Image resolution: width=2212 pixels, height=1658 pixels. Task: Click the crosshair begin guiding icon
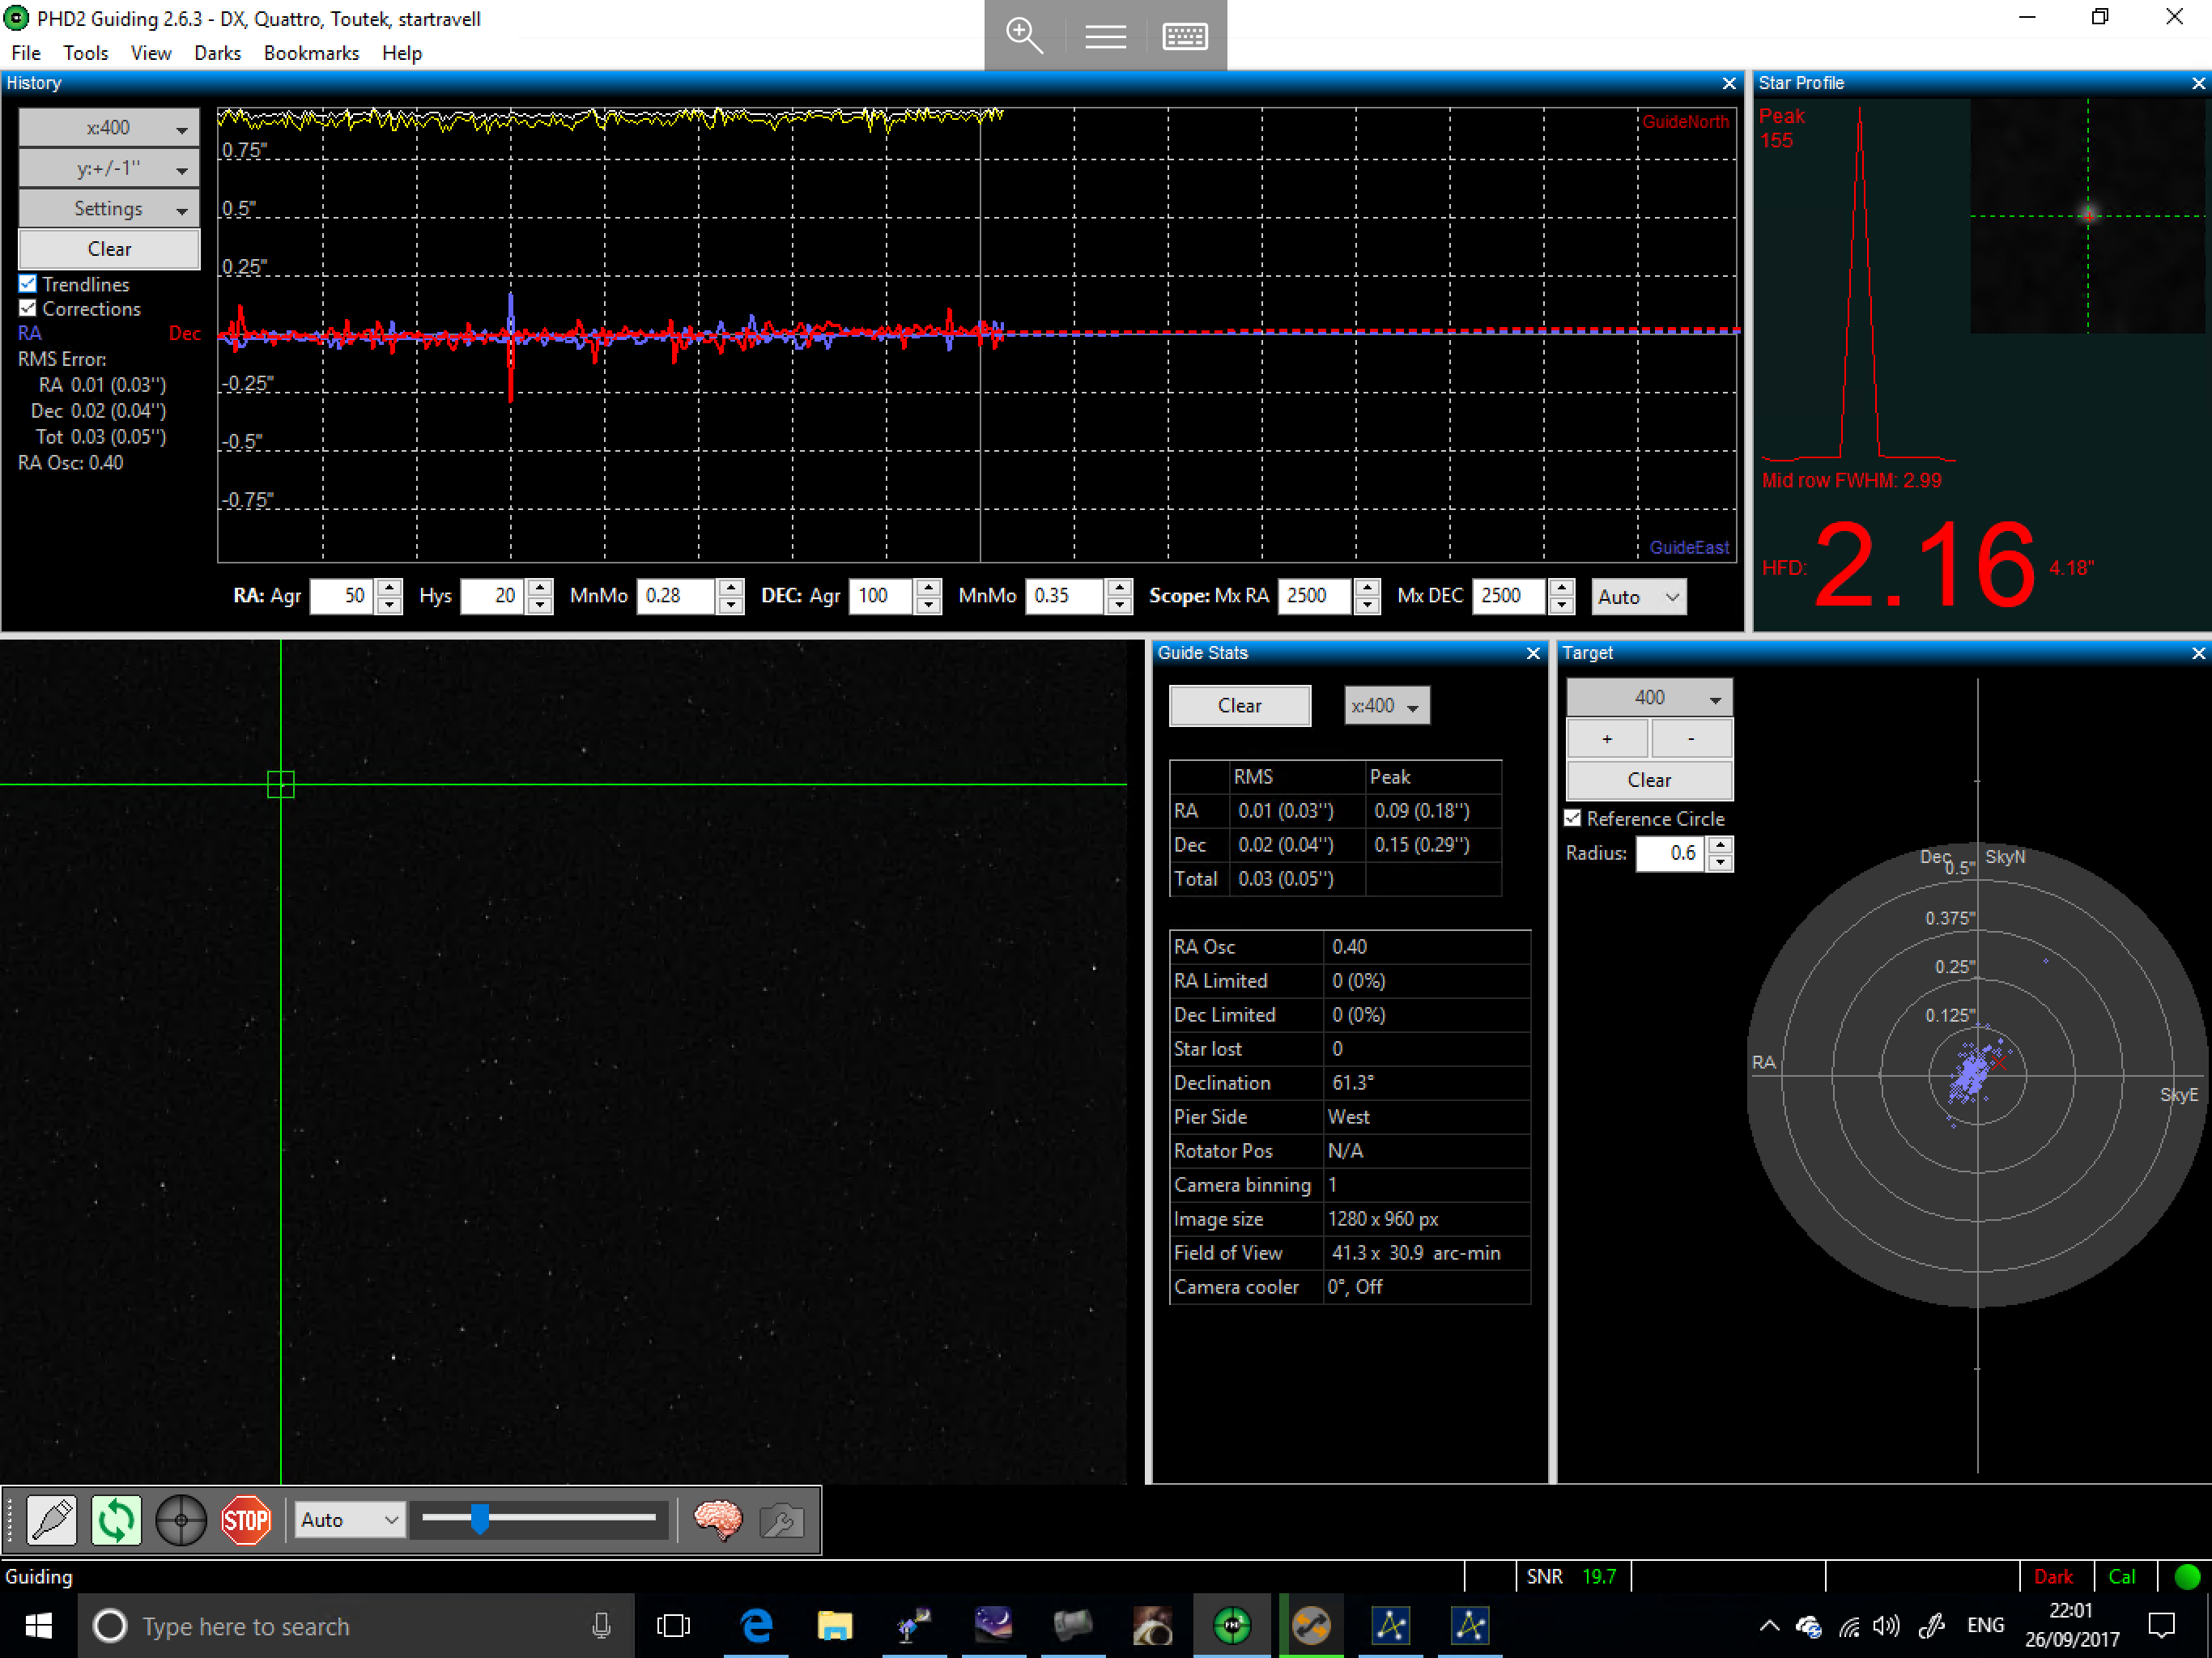point(181,1519)
